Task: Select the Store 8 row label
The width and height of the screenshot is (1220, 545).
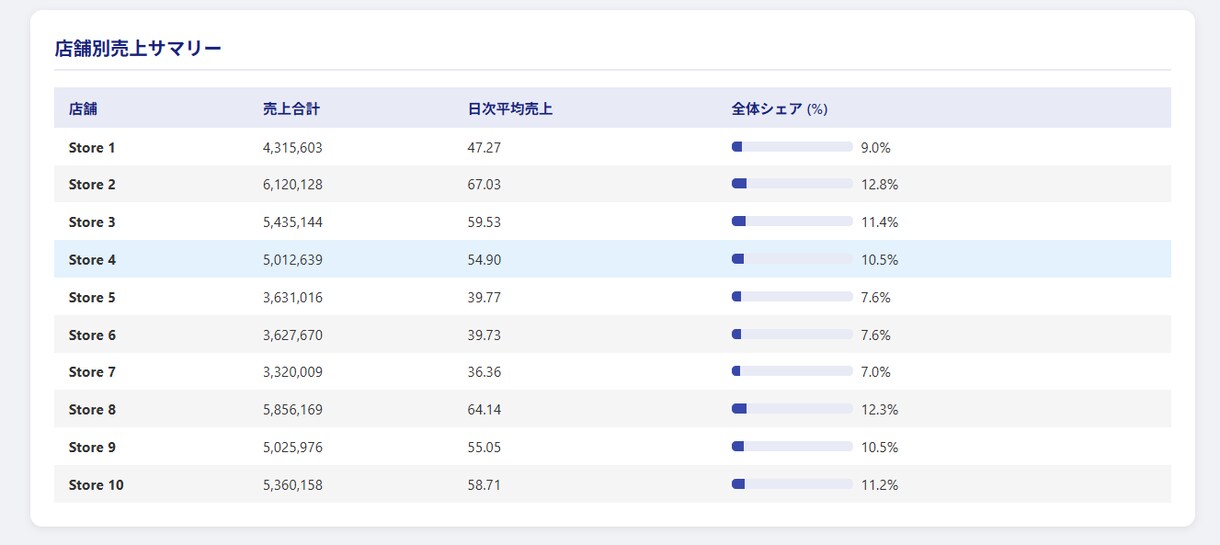Action: 92,409
